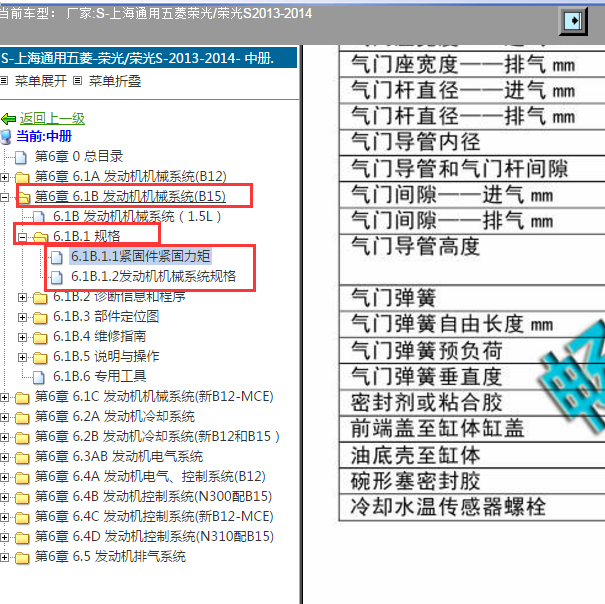Screen dimensions: 605x604
Task: Click the computer icon beside 当前:中册
Action: click(x=6, y=137)
